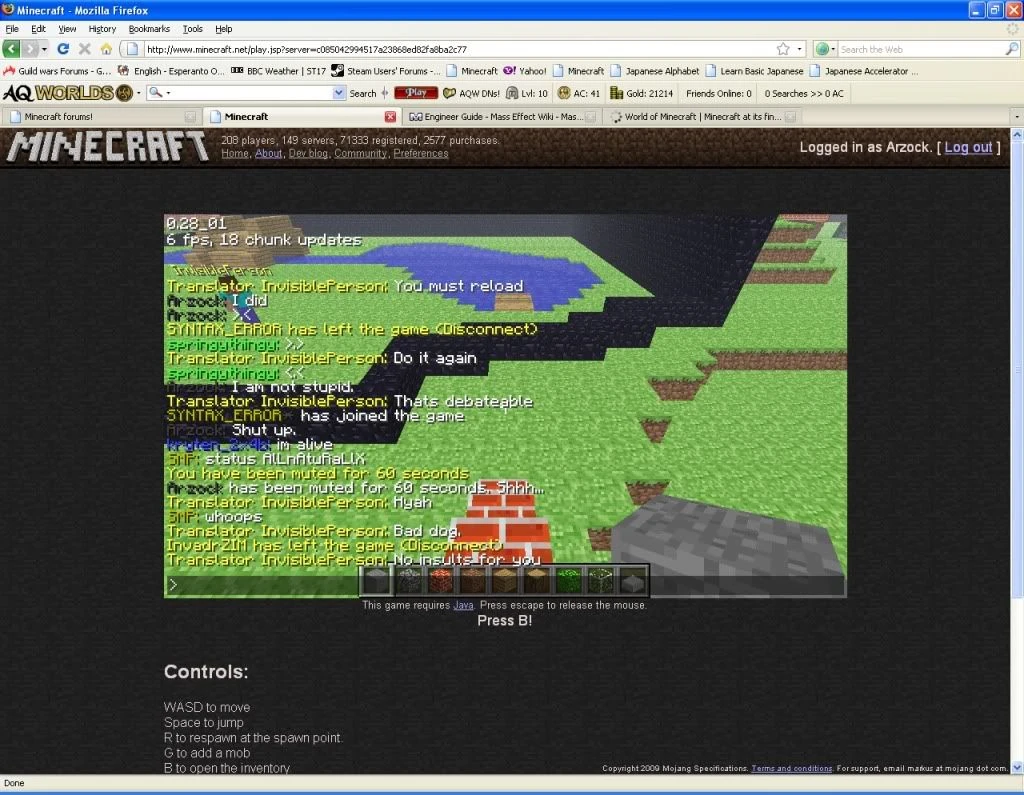1024x795 pixels.
Task: Open back/forward history dropdown arrow
Action: coord(44,49)
